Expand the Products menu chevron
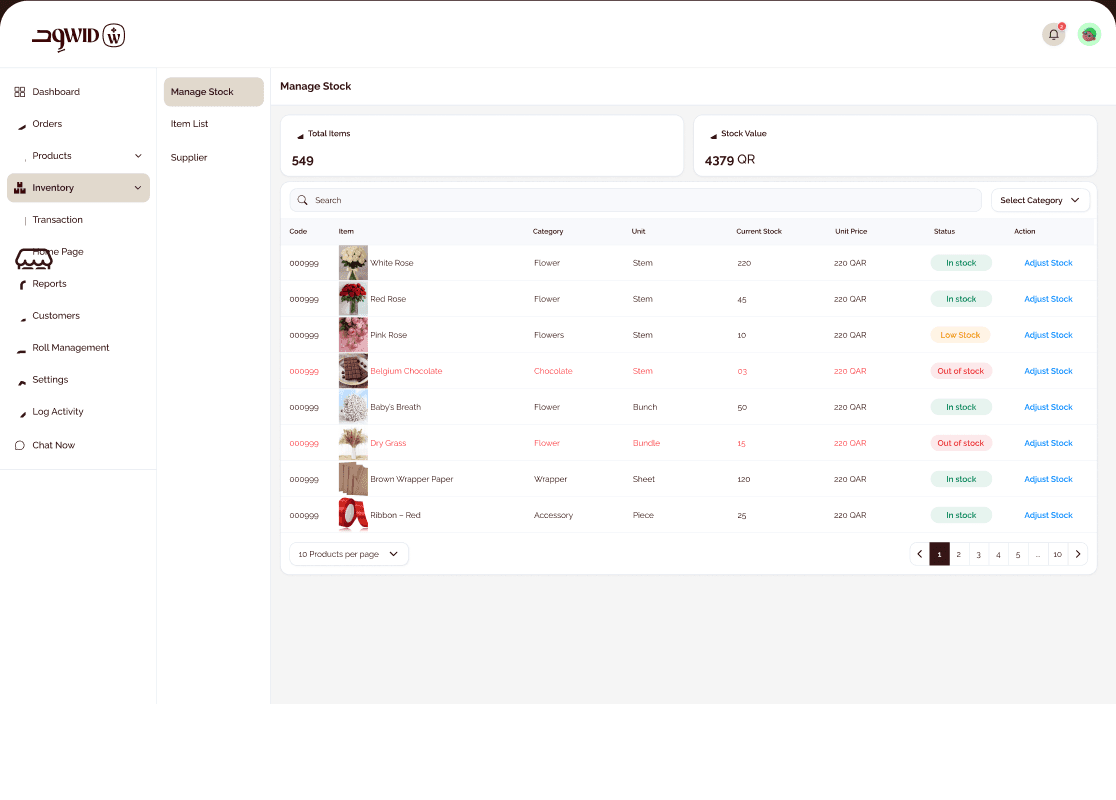Image resolution: width=1116 pixels, height=800 pixels. coord(138,156)
